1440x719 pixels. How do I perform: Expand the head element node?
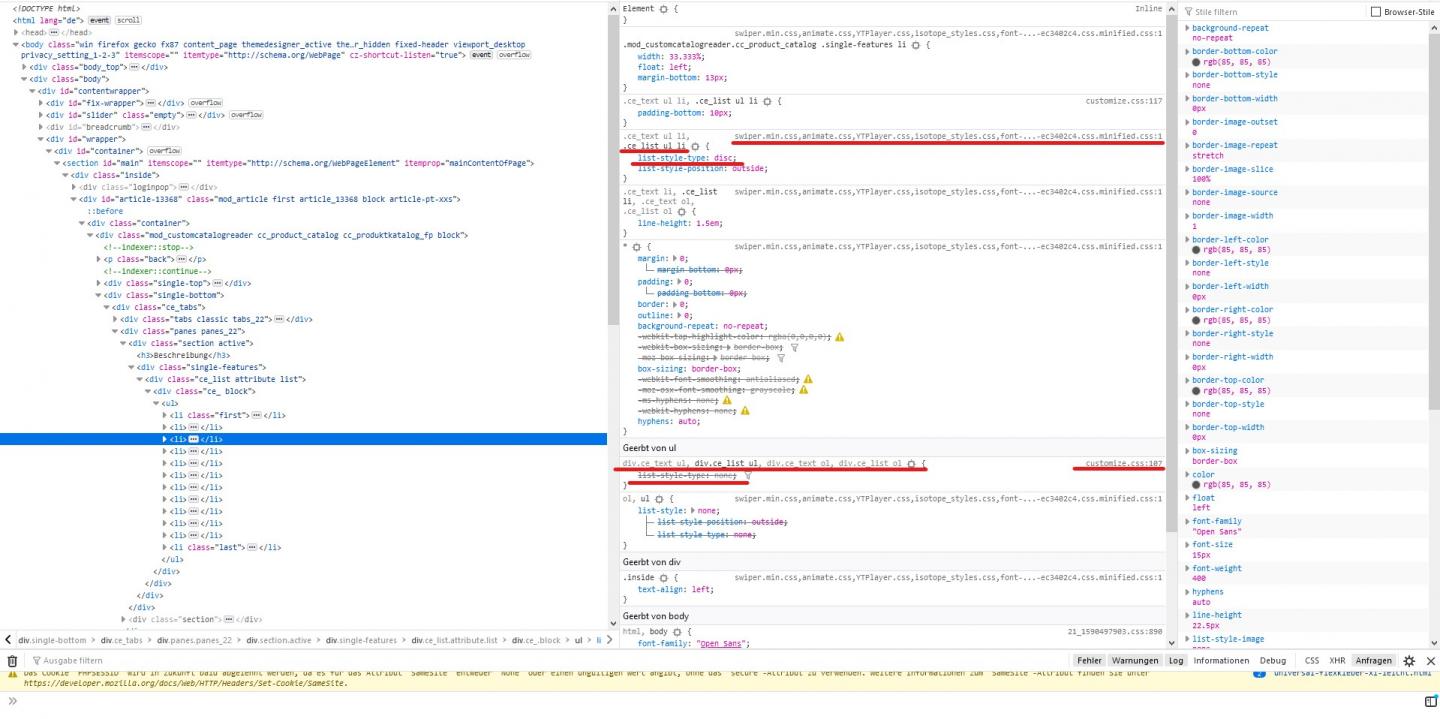point(16,32)
